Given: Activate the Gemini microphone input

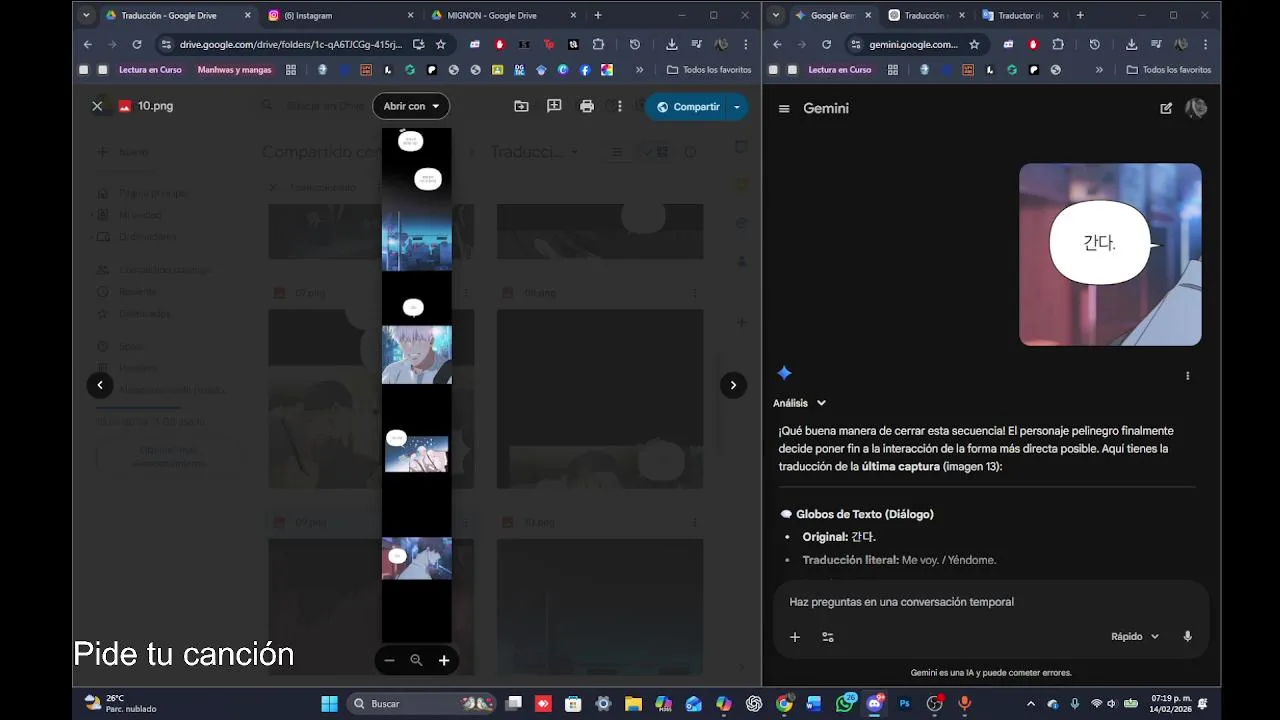Looking at the screenshot, I should pos(1188,637).
